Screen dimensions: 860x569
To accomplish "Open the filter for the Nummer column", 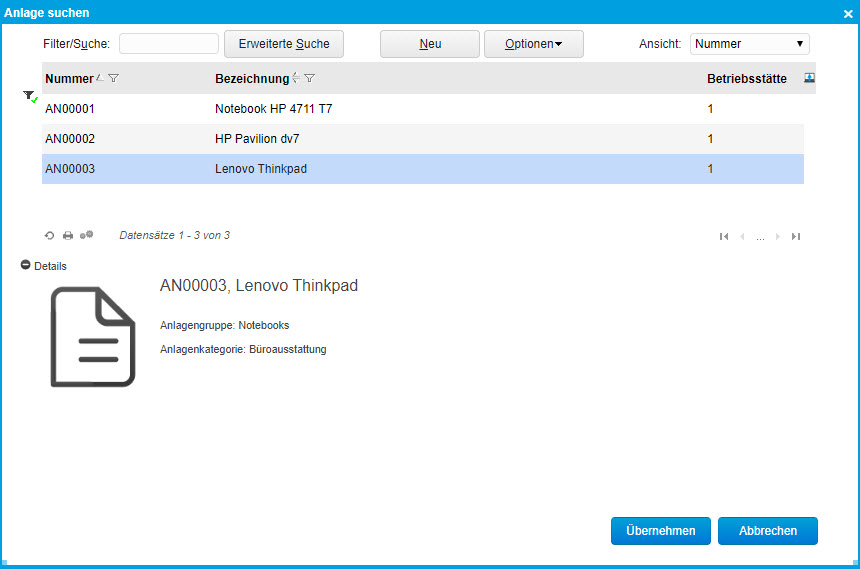I will 114,79.
